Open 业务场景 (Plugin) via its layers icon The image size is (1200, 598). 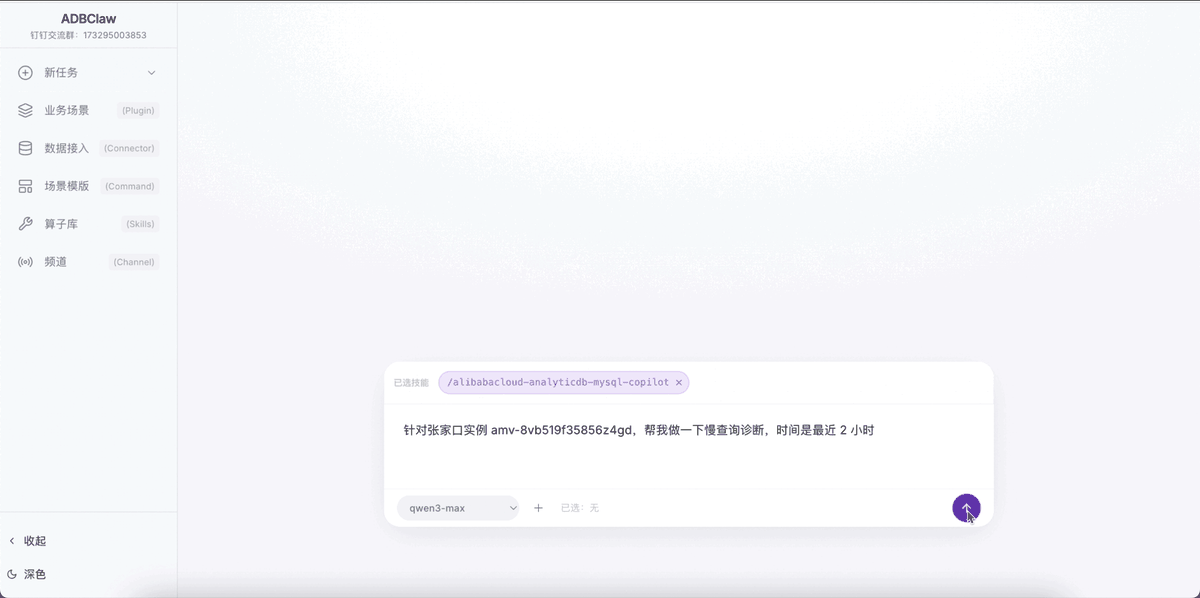(24, 110)
